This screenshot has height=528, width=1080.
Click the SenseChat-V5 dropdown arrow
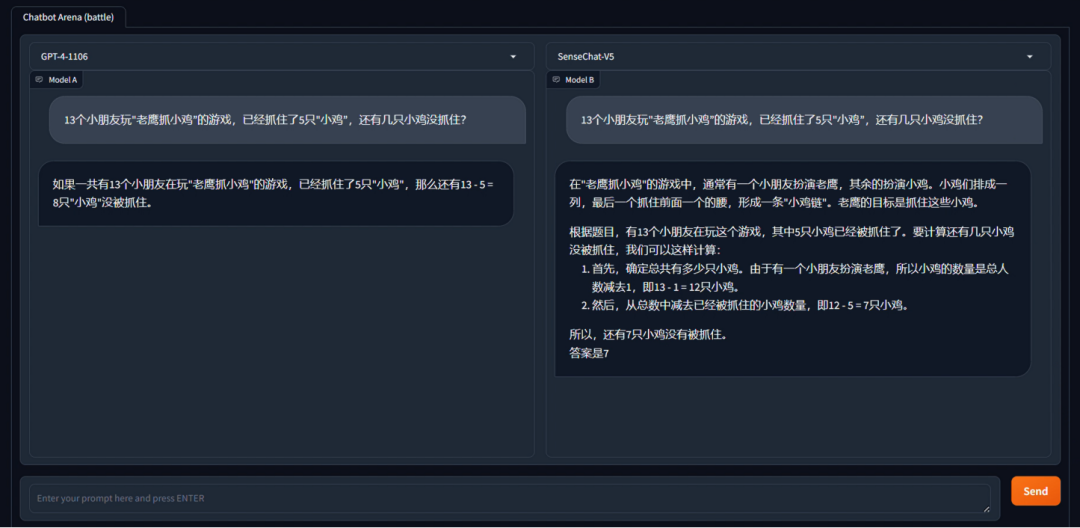(x=1030, y=56)
